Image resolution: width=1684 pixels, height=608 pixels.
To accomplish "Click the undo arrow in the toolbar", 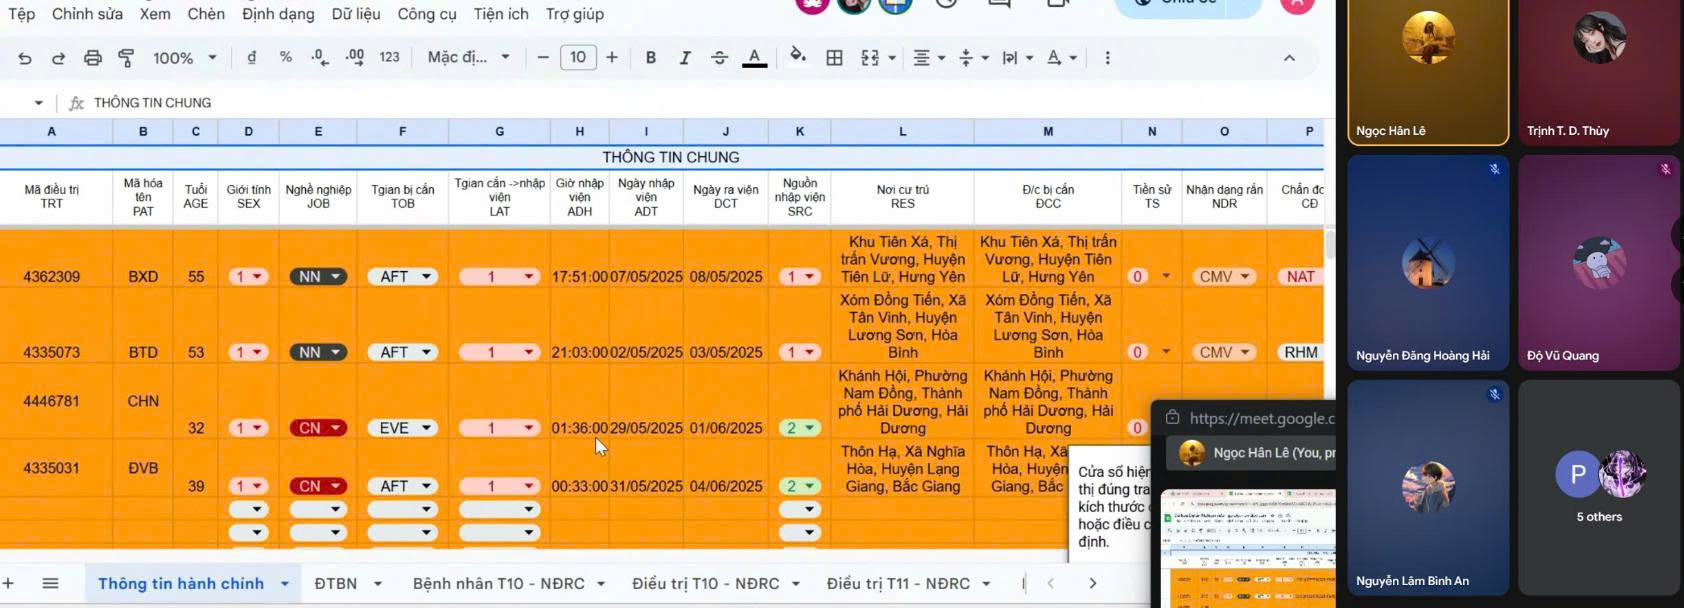I will 25,58.
